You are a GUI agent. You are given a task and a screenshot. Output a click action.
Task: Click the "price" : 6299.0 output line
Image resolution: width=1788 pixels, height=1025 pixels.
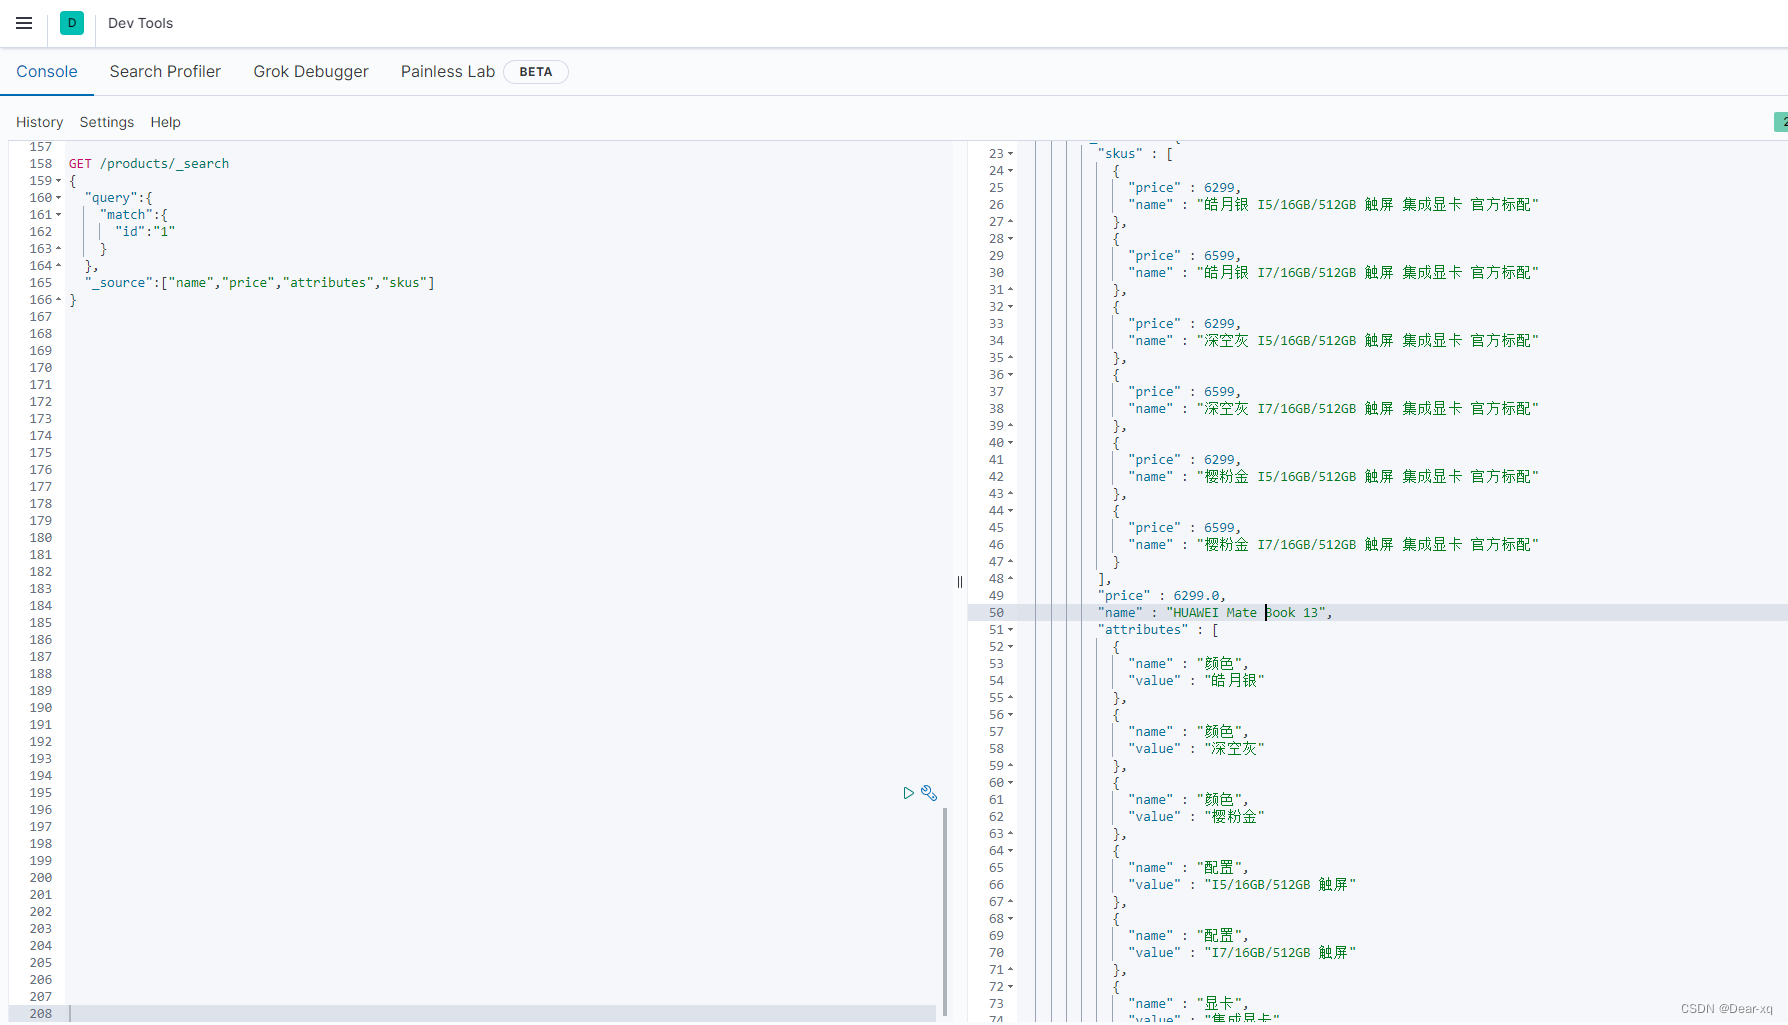coord(1161,596)
